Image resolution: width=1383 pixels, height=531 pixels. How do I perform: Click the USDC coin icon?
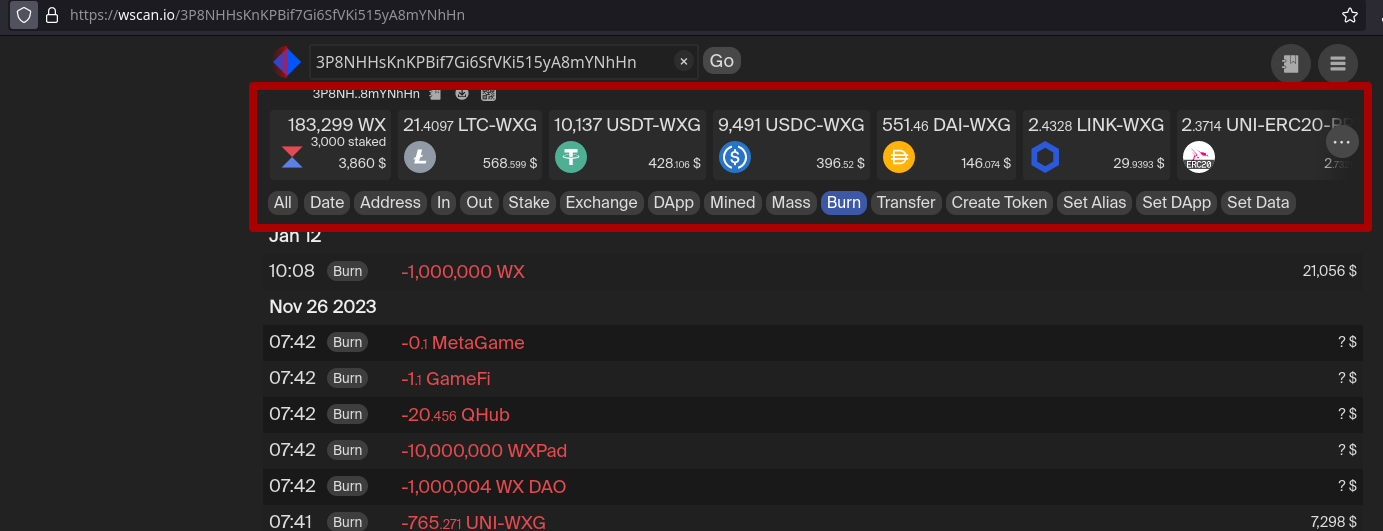735,157
